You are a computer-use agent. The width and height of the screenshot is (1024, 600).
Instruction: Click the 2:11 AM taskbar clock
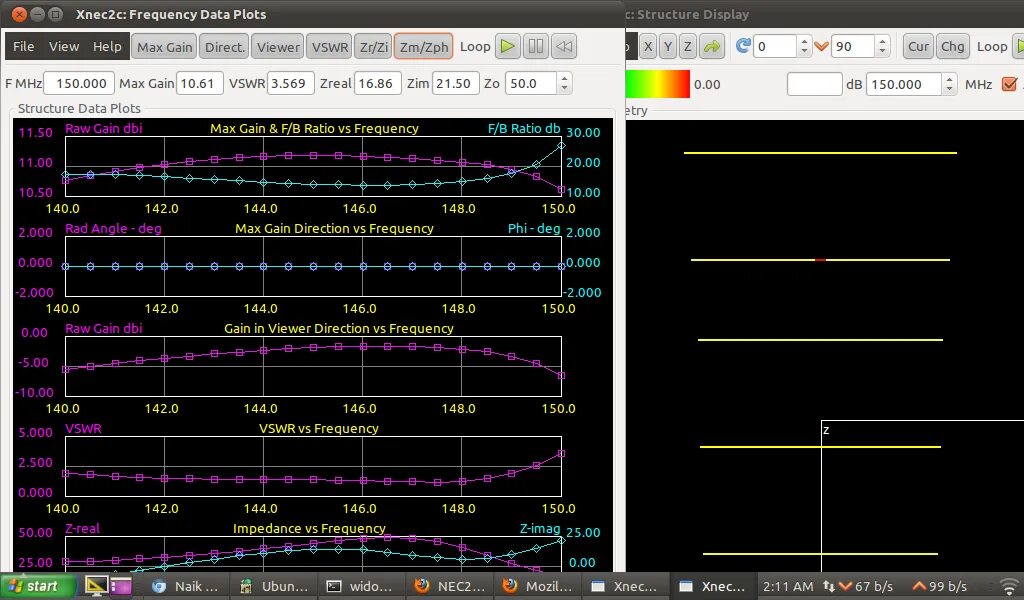pos(788,586)
